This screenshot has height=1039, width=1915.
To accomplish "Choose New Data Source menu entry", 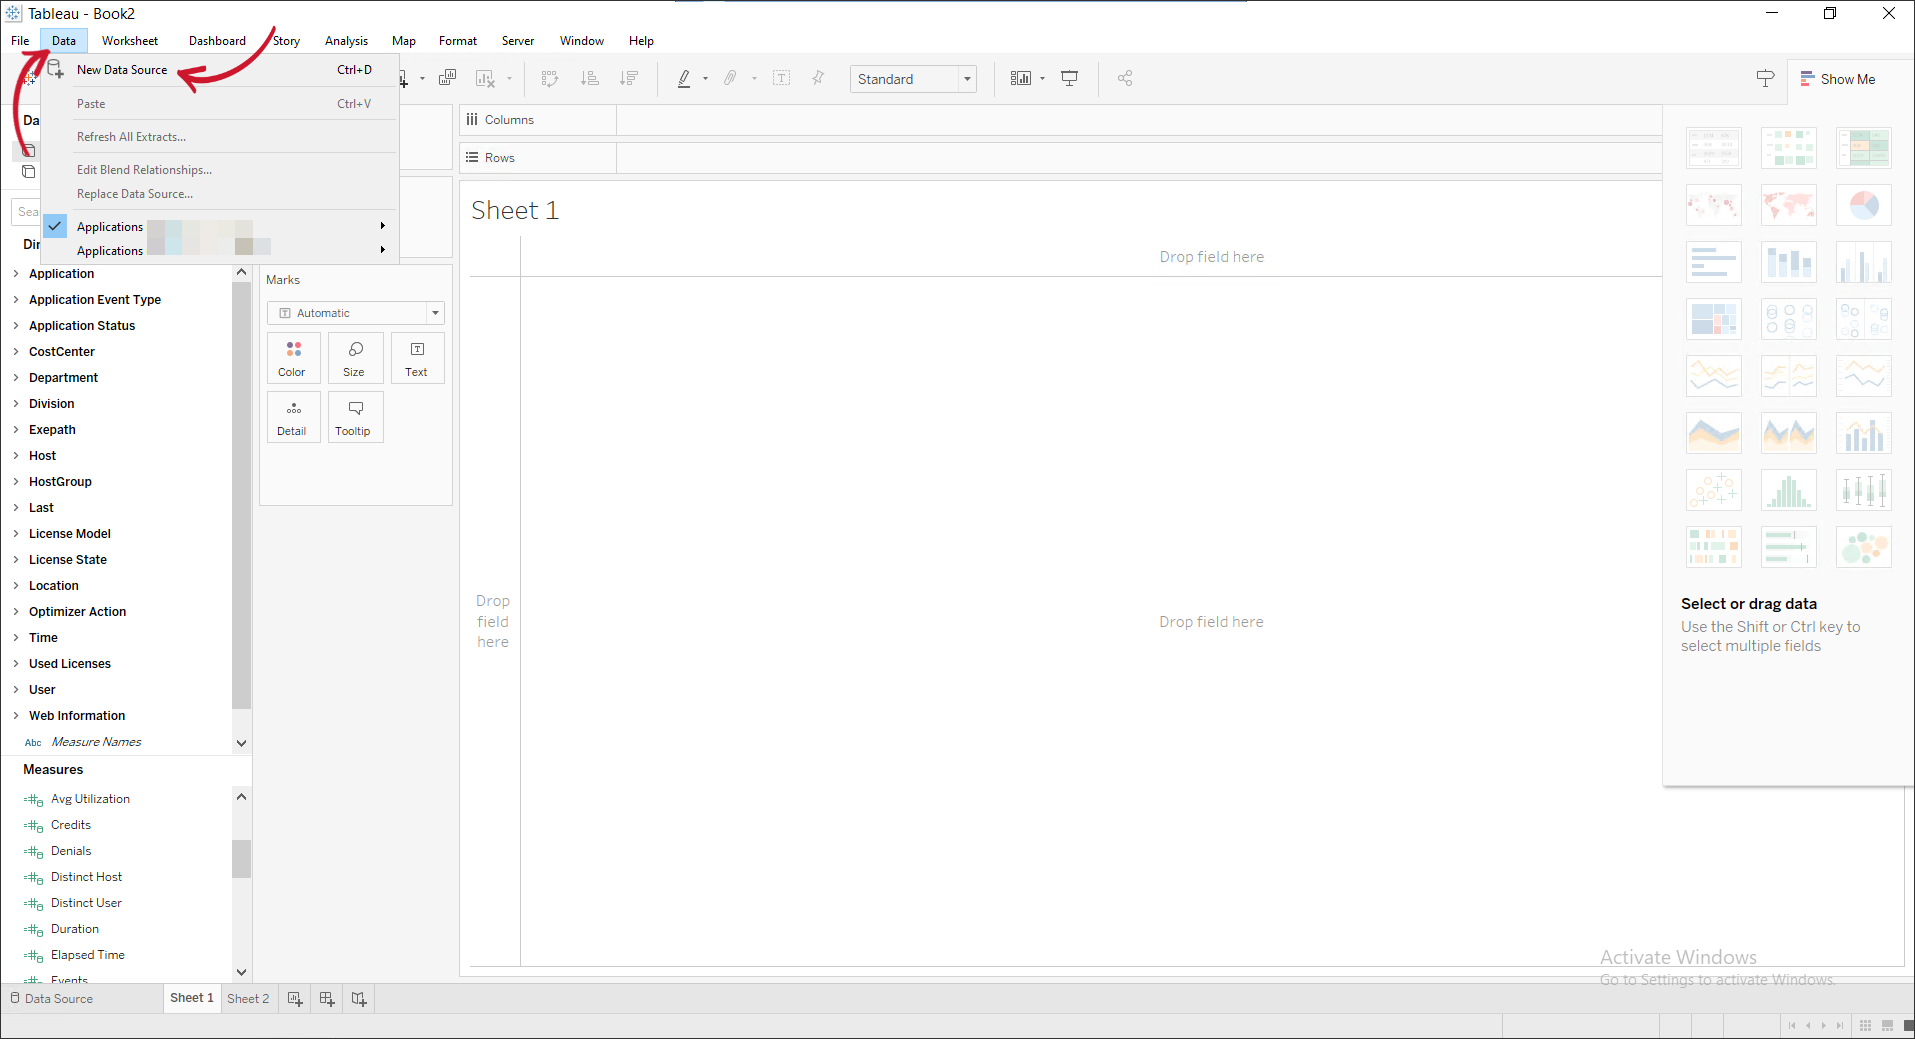I will pos(122,70).
